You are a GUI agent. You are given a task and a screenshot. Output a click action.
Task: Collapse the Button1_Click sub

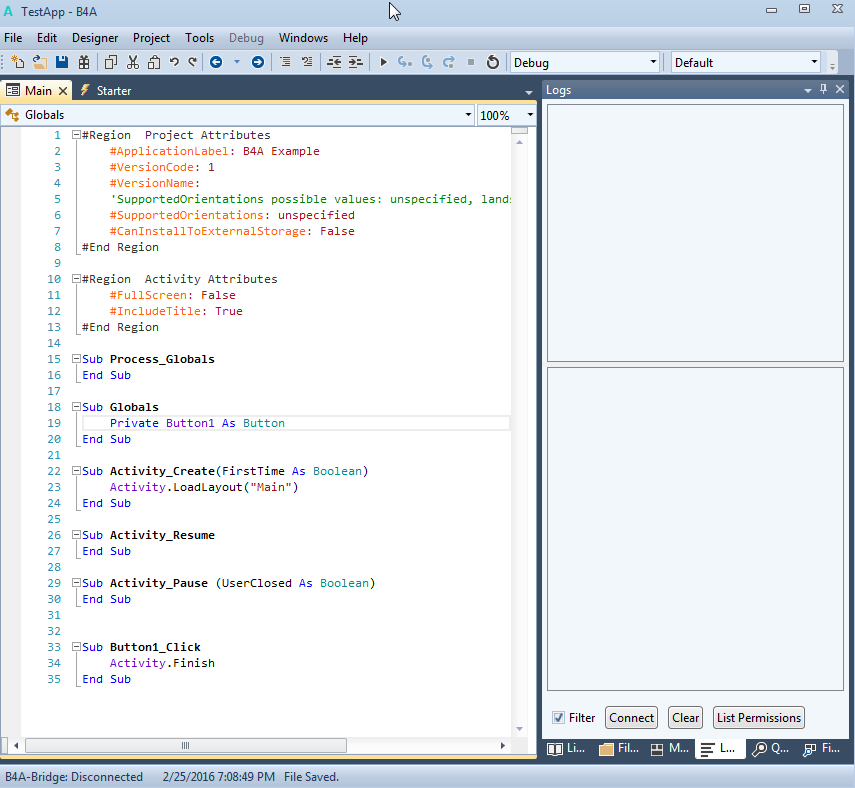(x=76, y=647)
